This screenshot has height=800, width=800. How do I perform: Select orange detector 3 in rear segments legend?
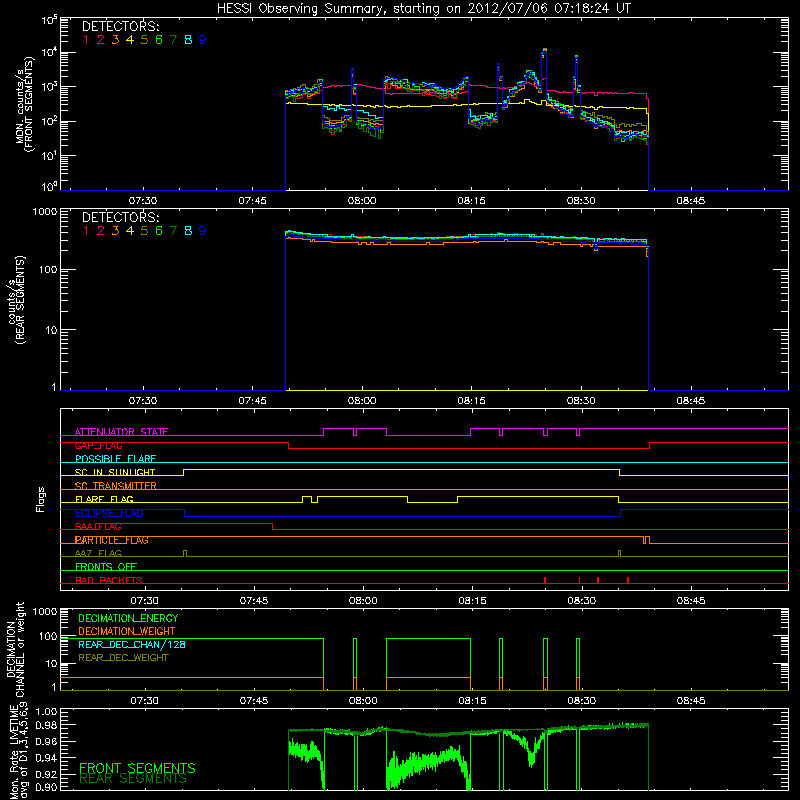pyautogui.click(x=115, y=231)
